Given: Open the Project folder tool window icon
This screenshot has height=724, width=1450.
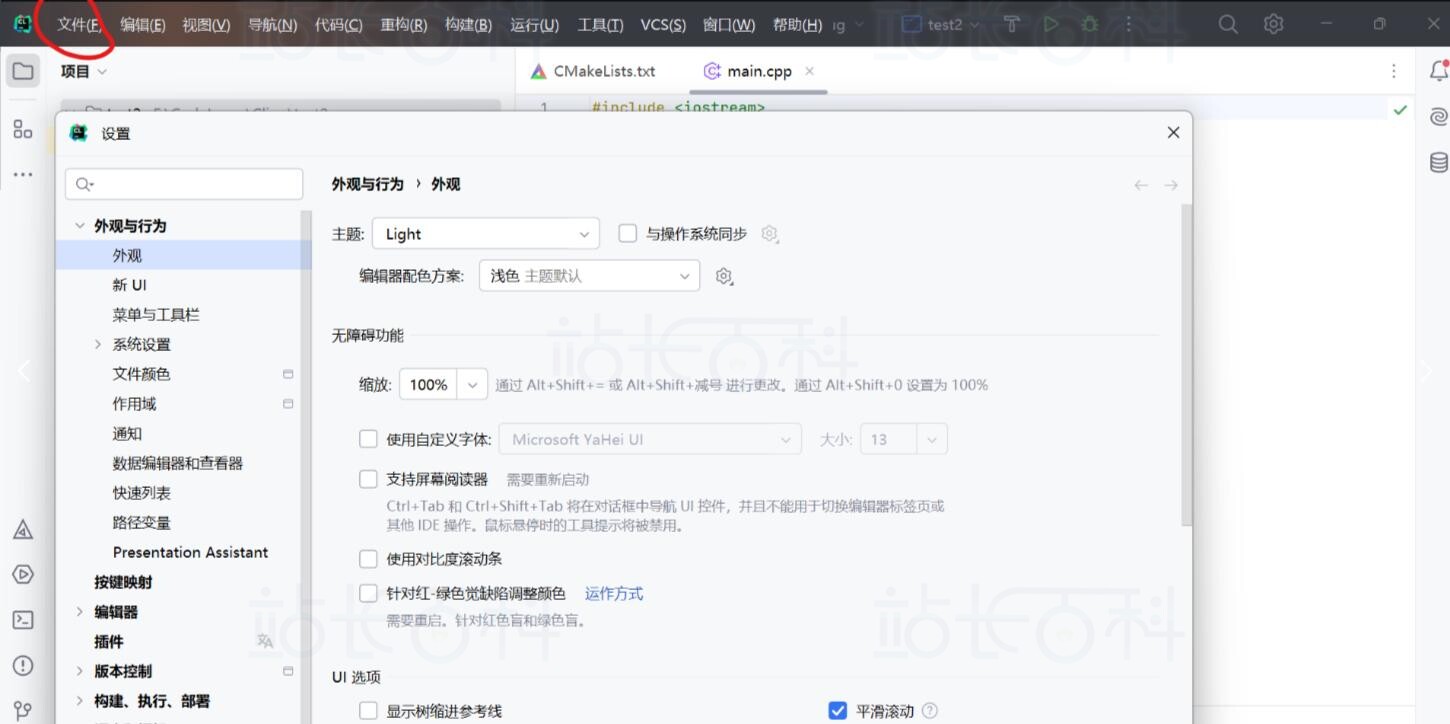Looking at the screenshot, I should tap(23, 71).
